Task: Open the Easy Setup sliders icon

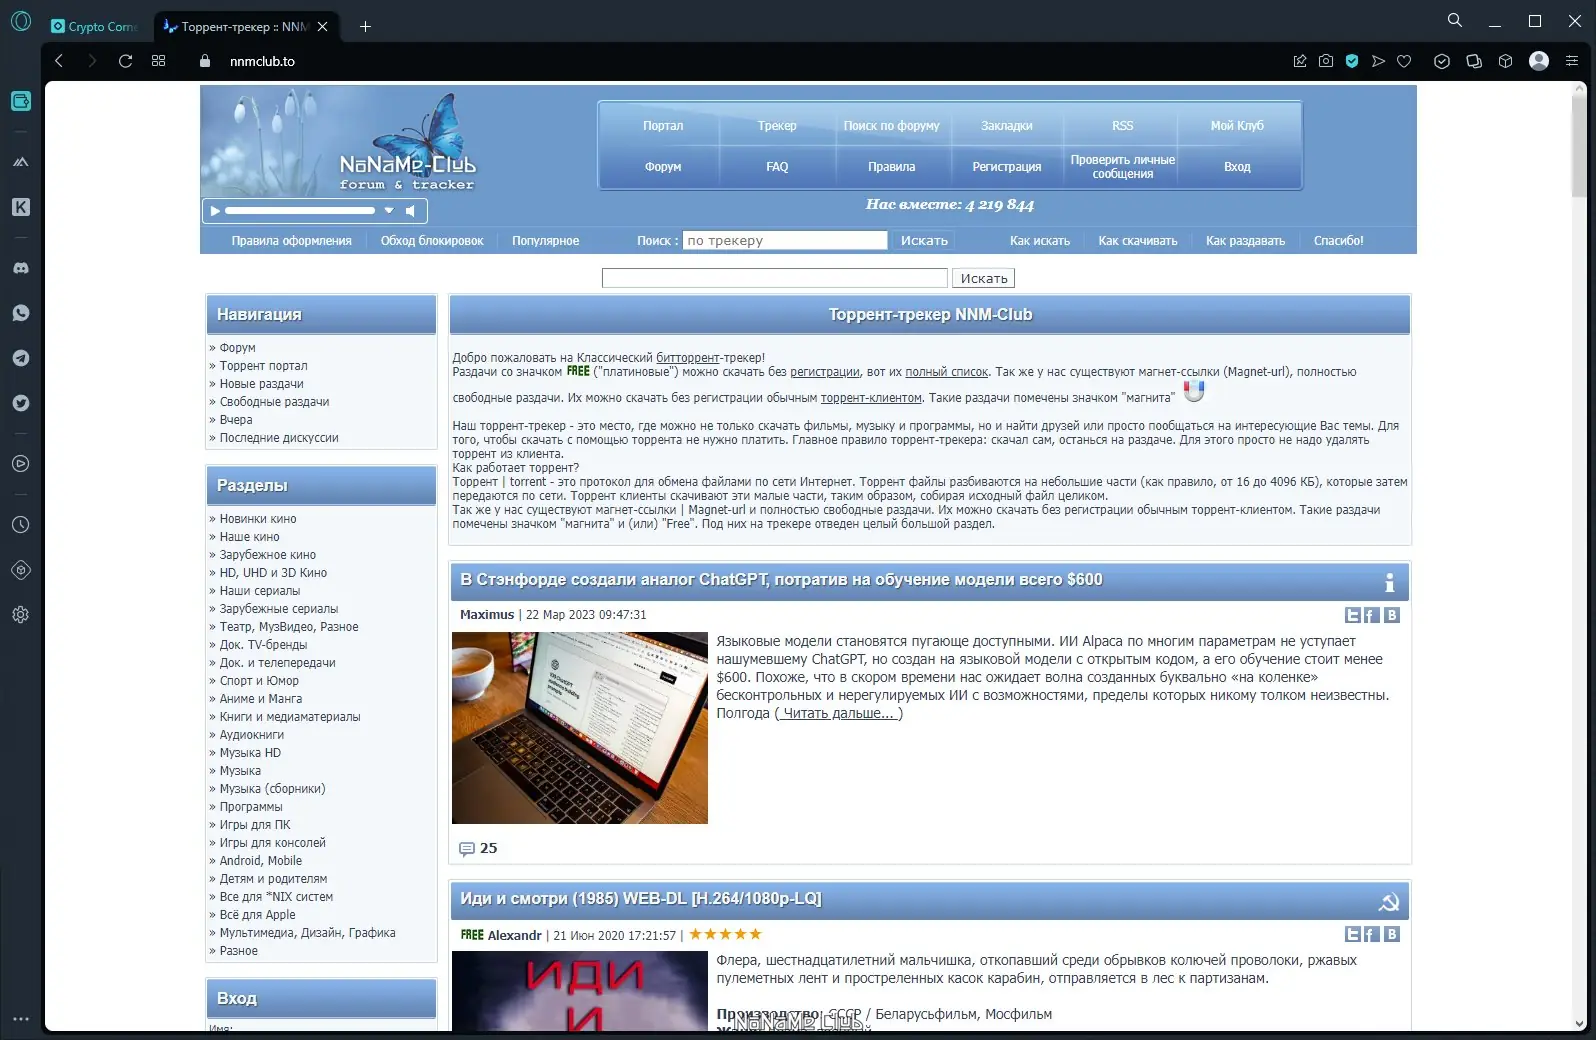Action: (1572, 61)
